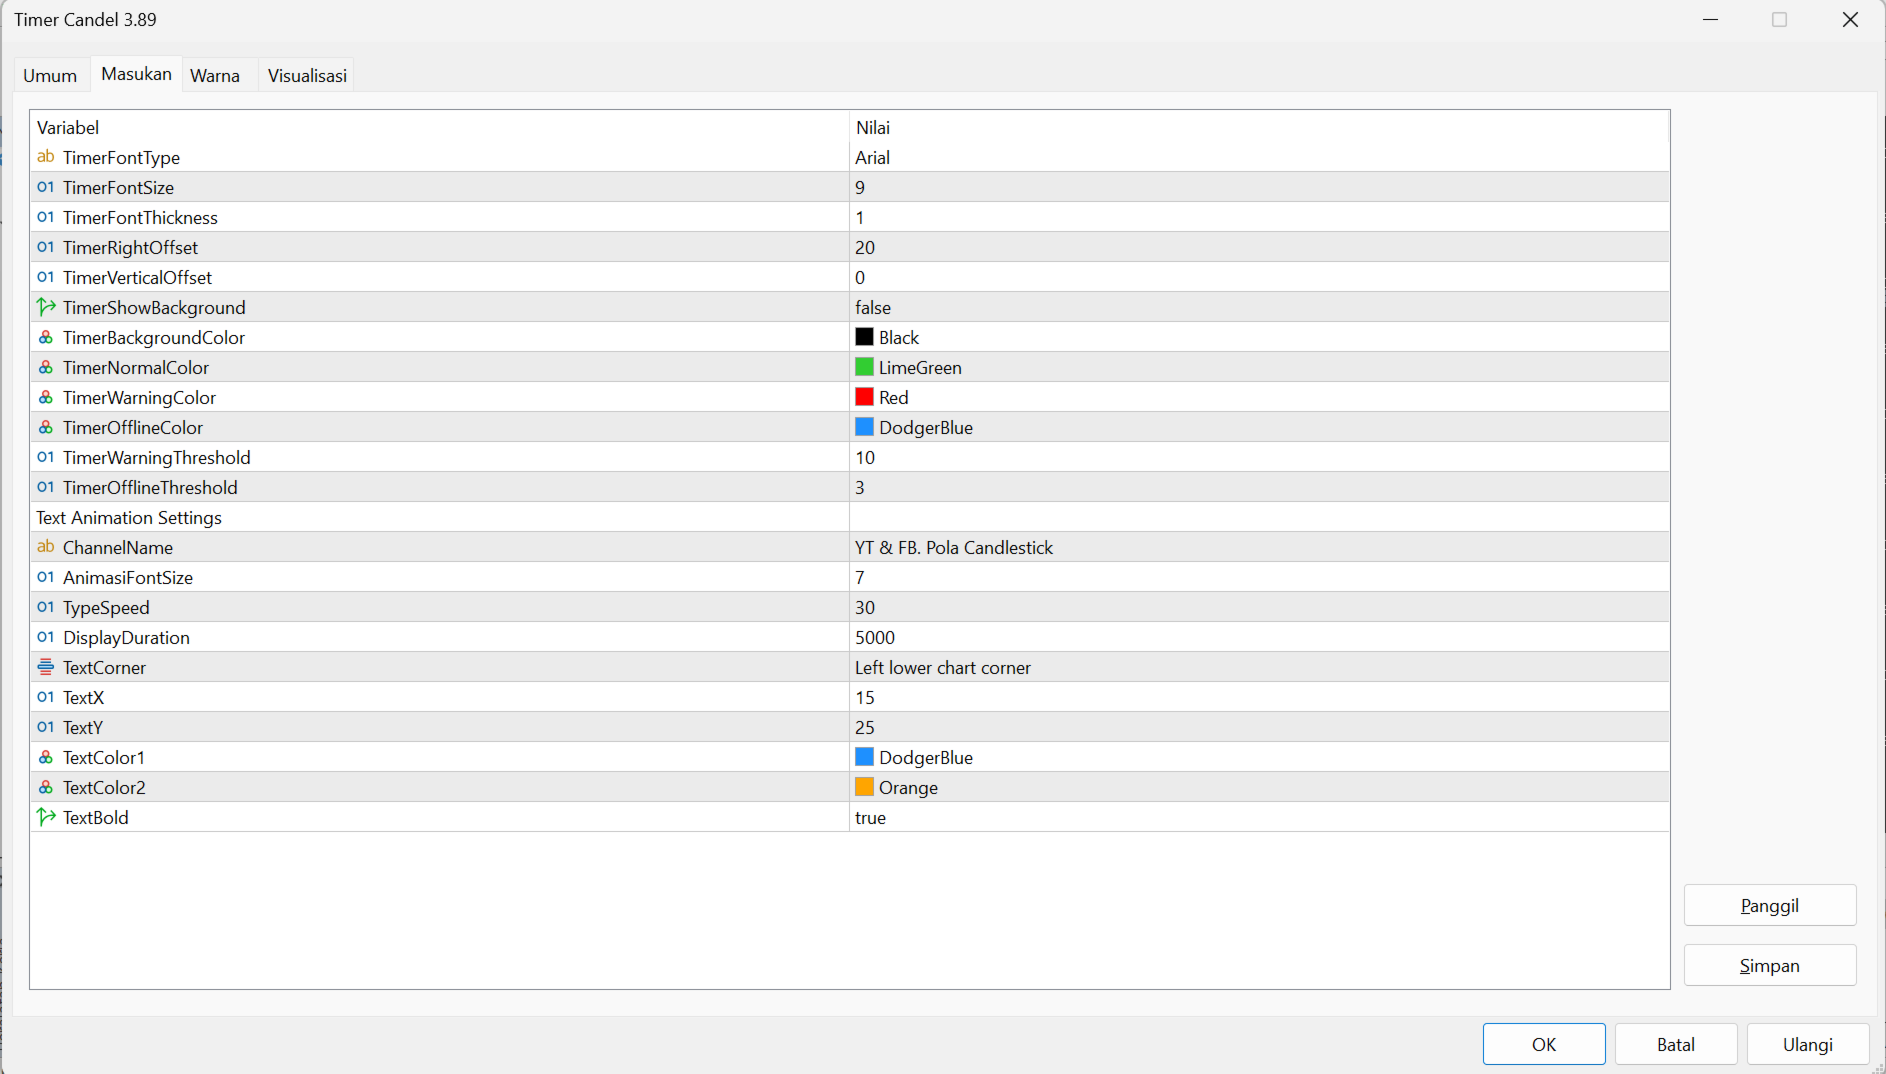The height and width of the screenshot is (1074, 1886).
Task: Click the integer icon next to TimerFontSize
Action: [x=45, y=187]
